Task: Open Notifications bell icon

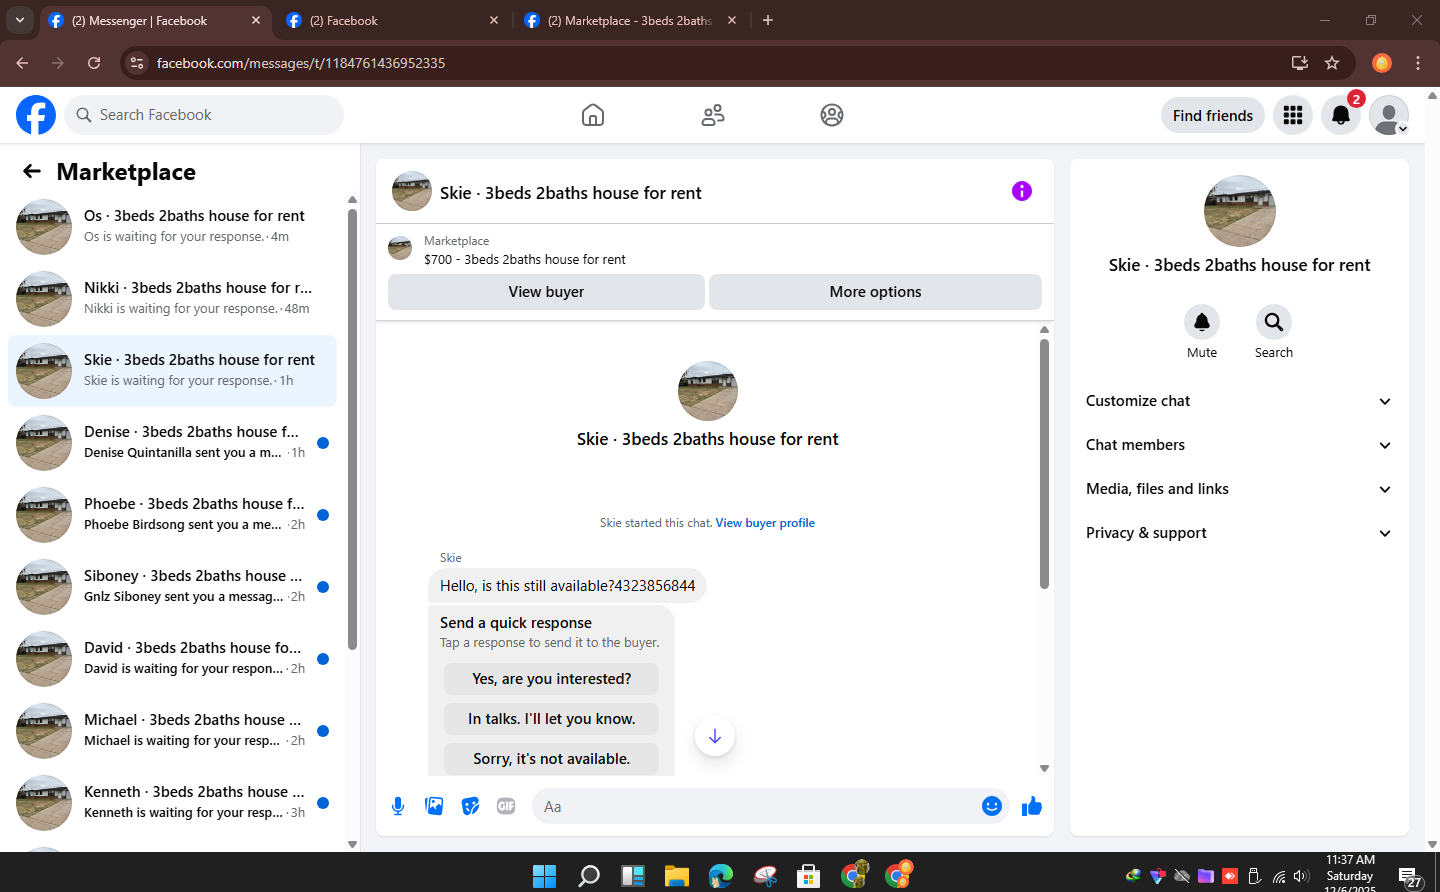Action: tap(1341, 115)
